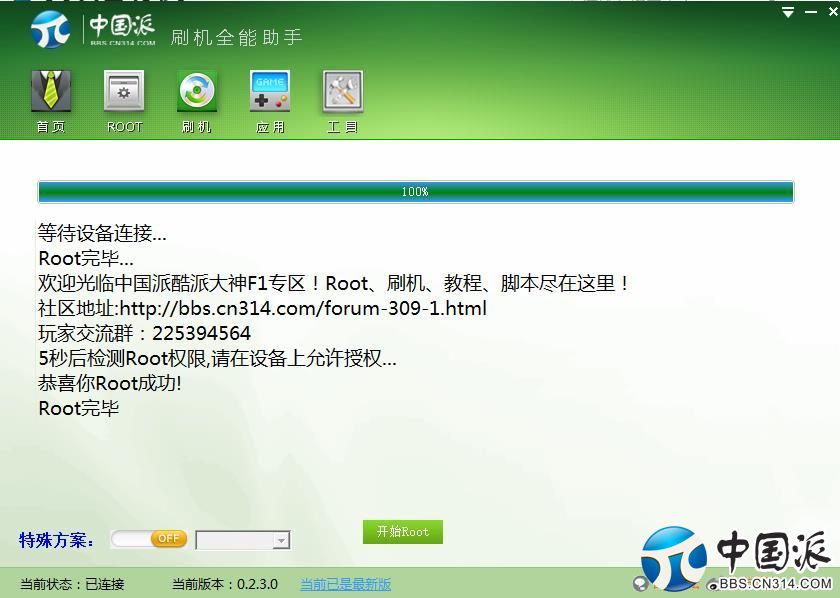Click the 开始Root button
840x598 pixels.
403,532
